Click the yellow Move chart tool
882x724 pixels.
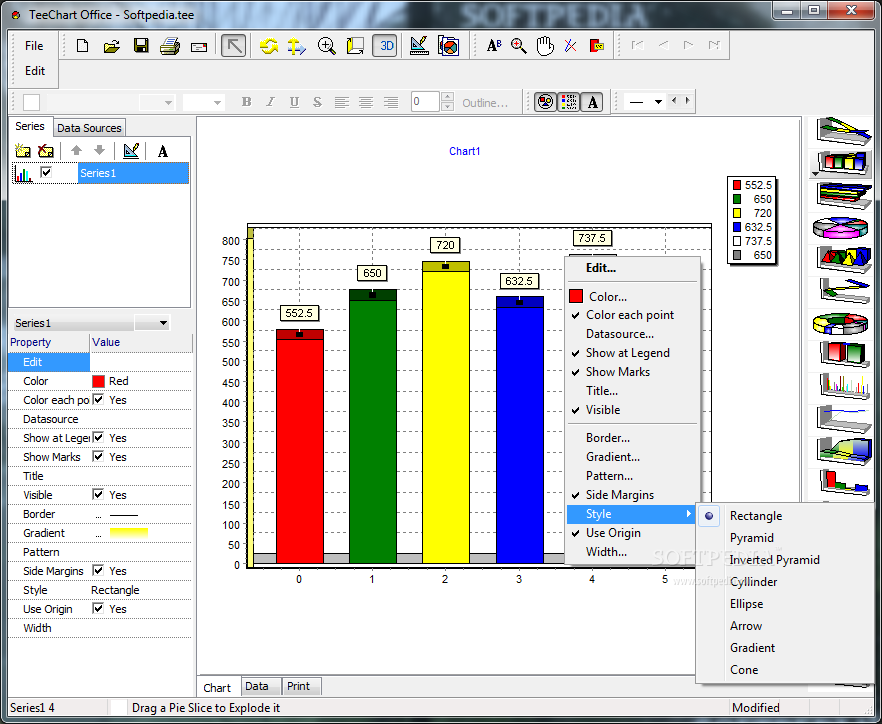pos(296,46)
